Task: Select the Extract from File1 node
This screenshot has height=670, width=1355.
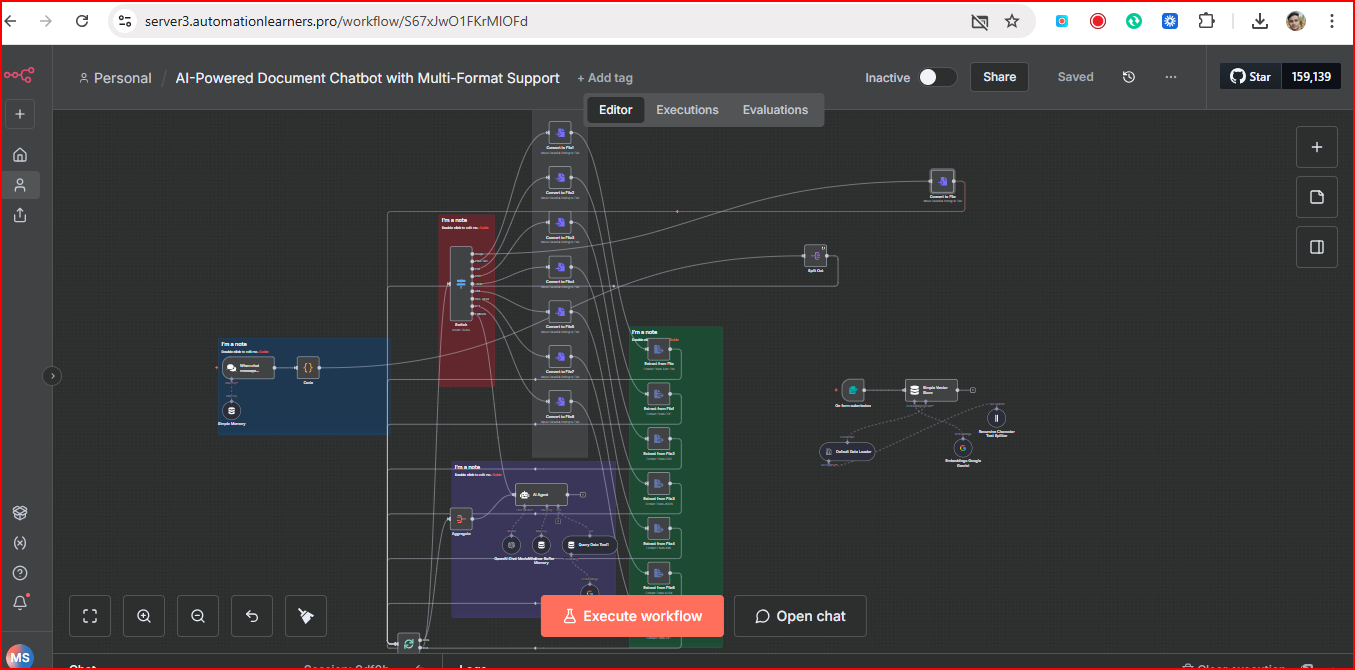Action: (658, 395)
